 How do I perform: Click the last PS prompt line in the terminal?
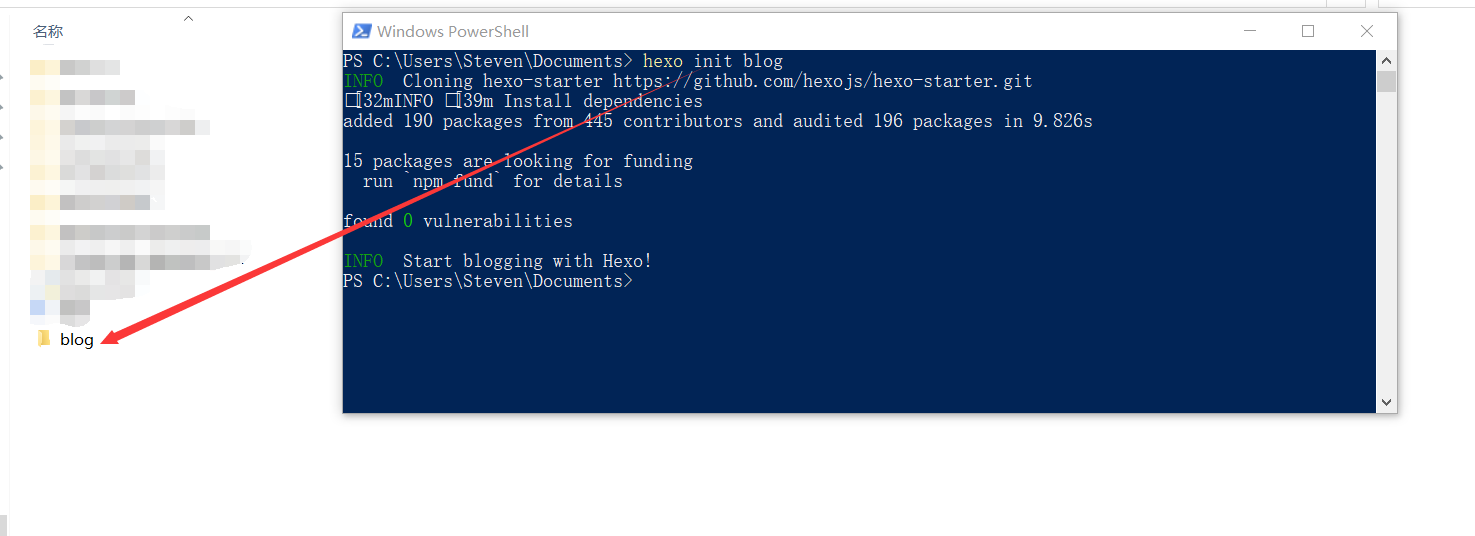(x=488, y=281)
